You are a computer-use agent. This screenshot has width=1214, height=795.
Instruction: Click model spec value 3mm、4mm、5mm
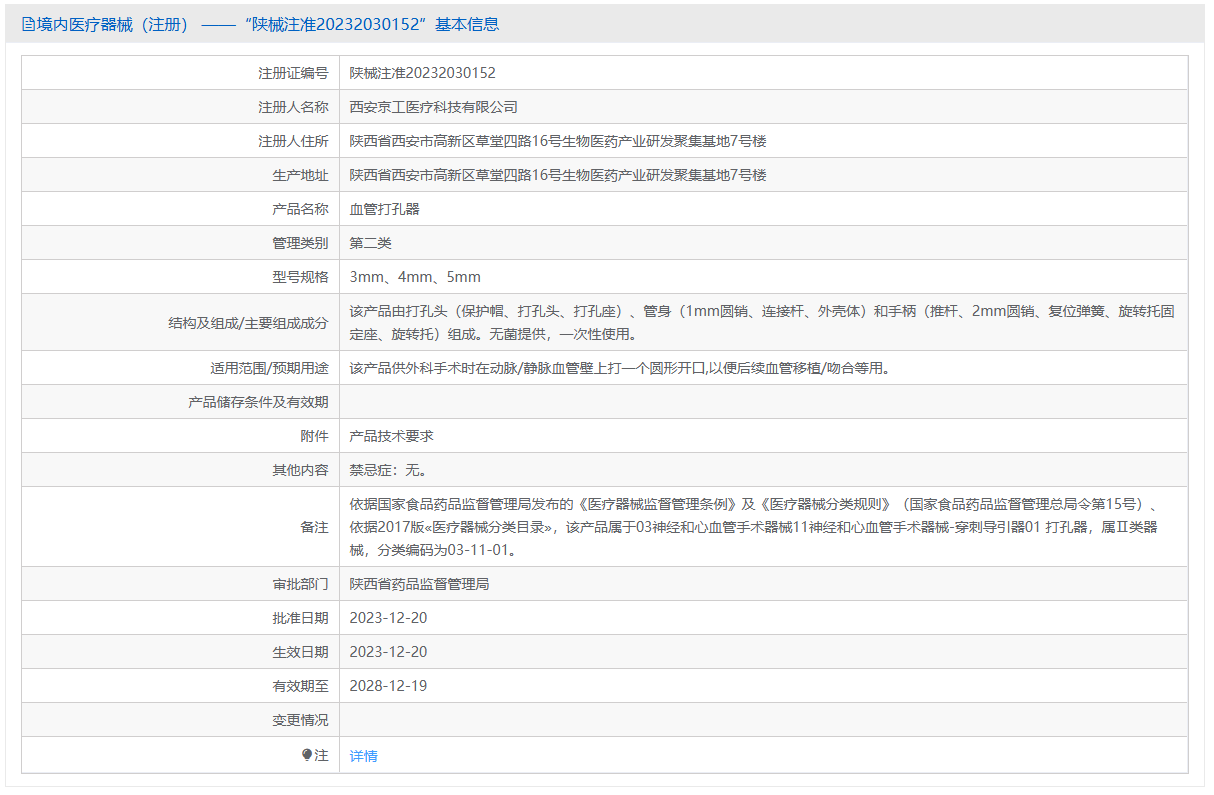tap(415, 277)
